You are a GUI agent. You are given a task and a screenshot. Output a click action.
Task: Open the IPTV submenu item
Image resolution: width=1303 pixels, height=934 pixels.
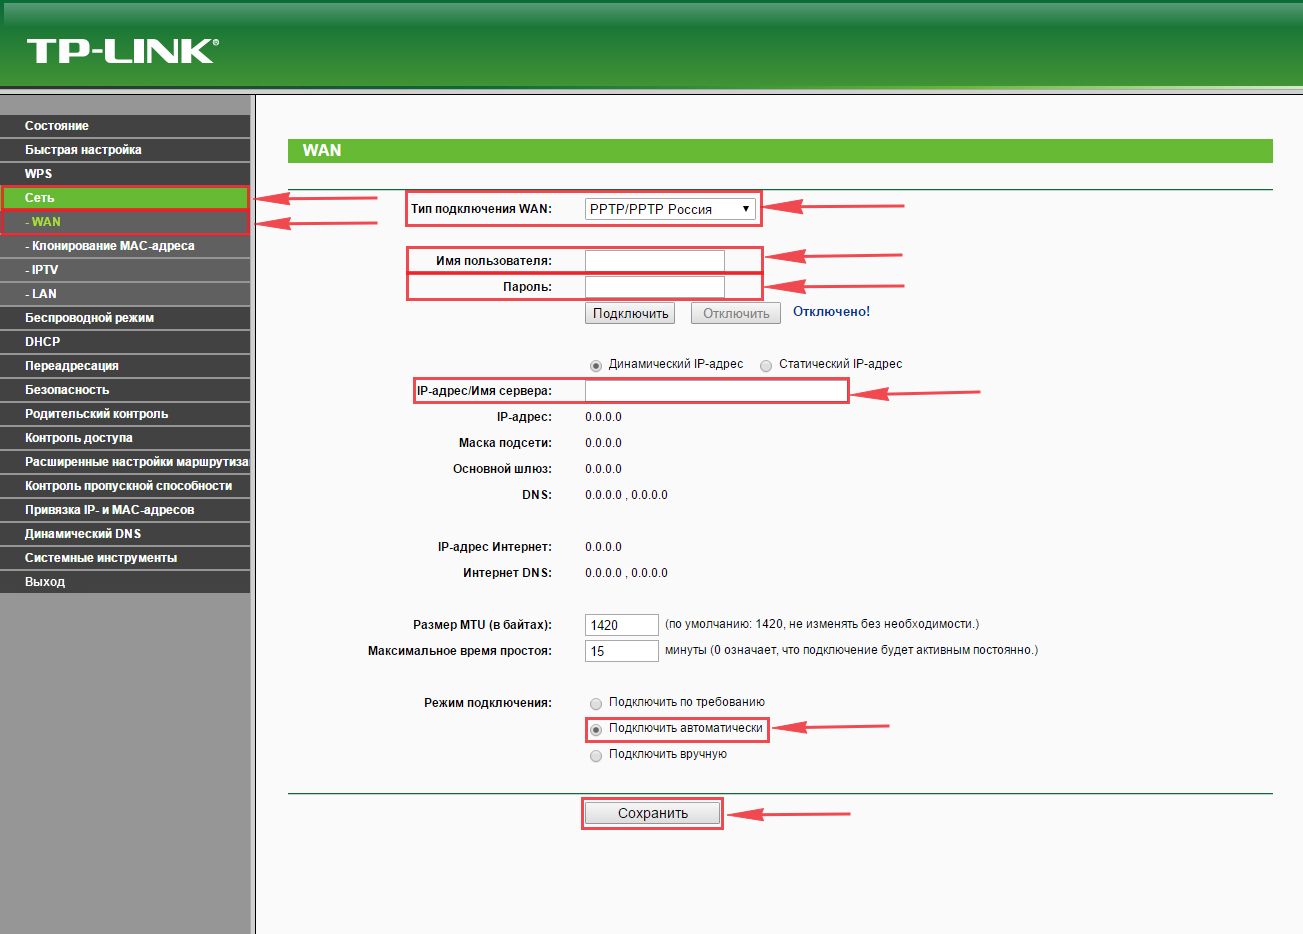click(125, 270)
